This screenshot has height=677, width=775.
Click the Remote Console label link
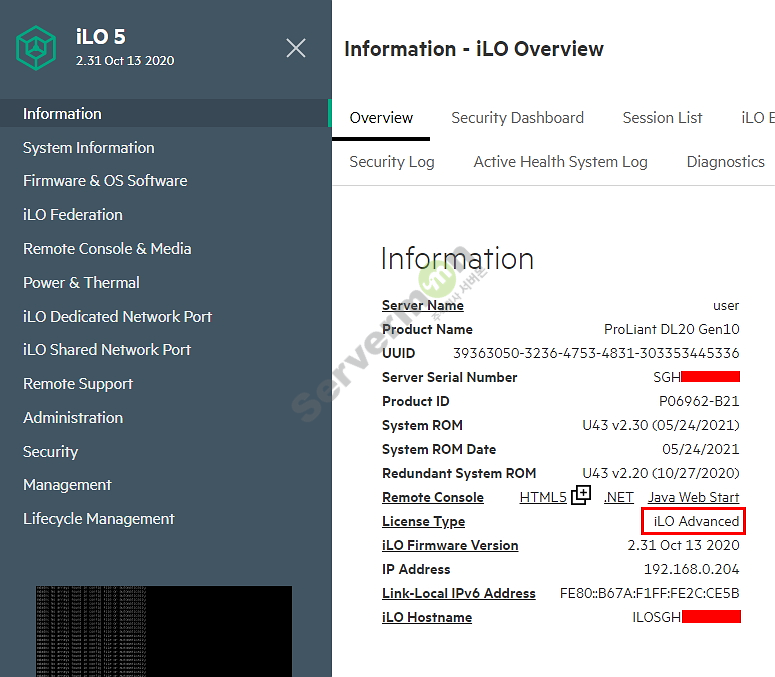(x=433, y=497)
